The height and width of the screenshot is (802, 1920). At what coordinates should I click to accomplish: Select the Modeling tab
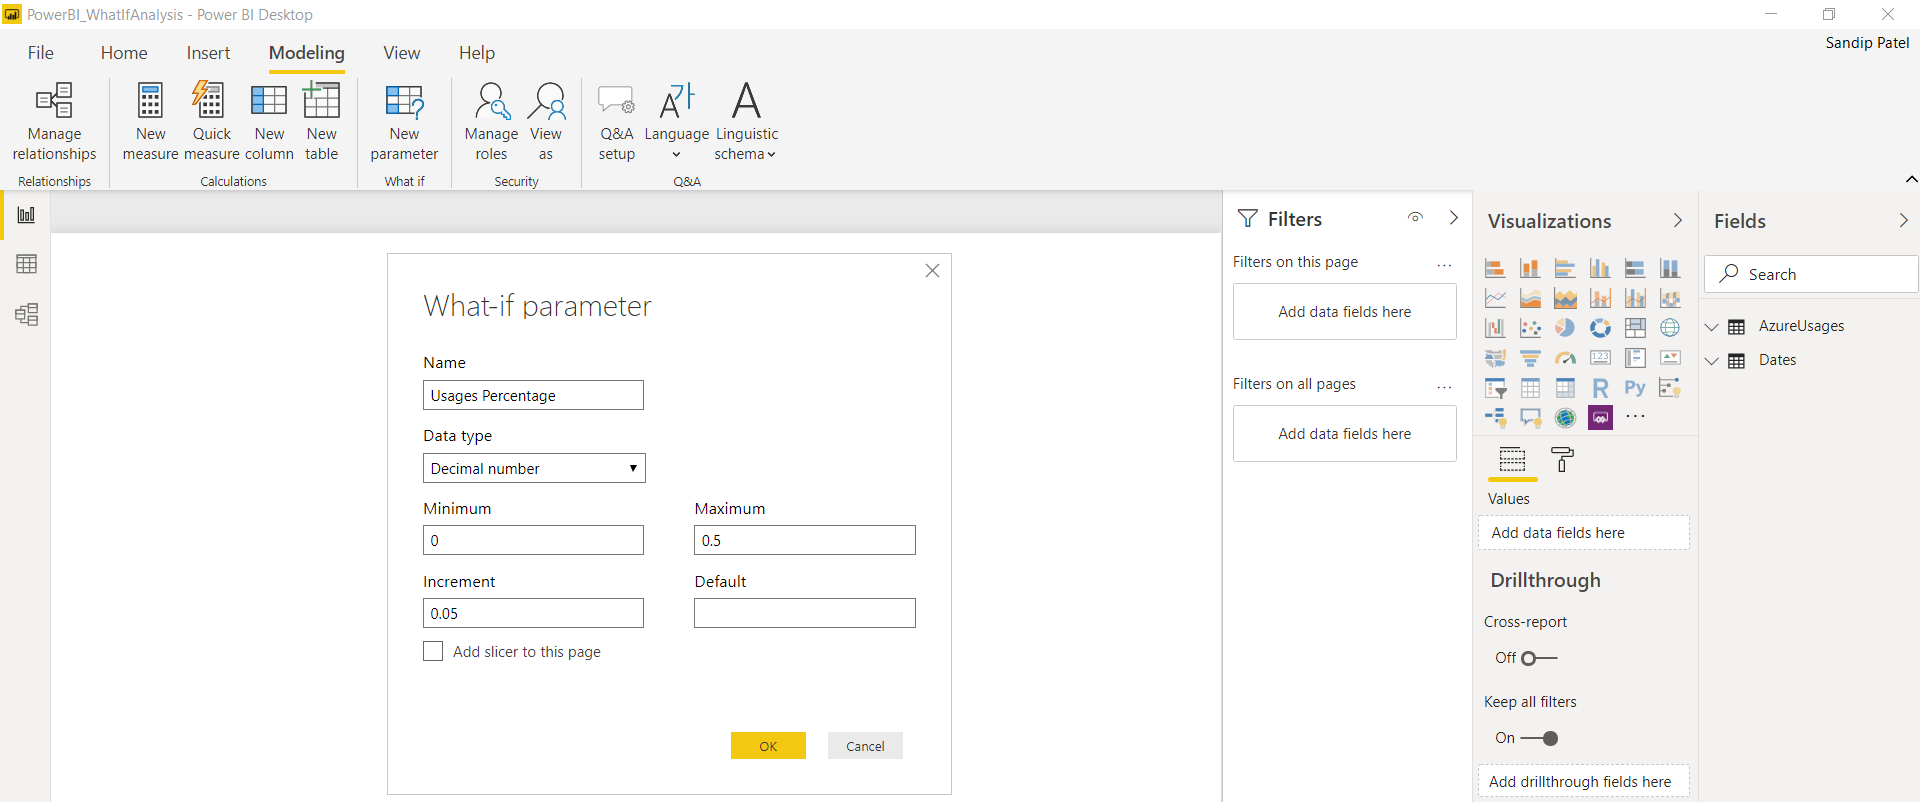coord(307,53)
